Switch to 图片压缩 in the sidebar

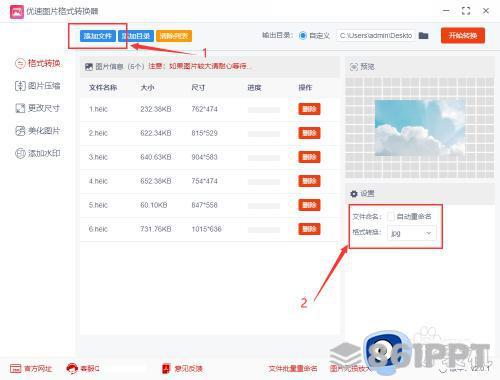click(x=38, y=86)
